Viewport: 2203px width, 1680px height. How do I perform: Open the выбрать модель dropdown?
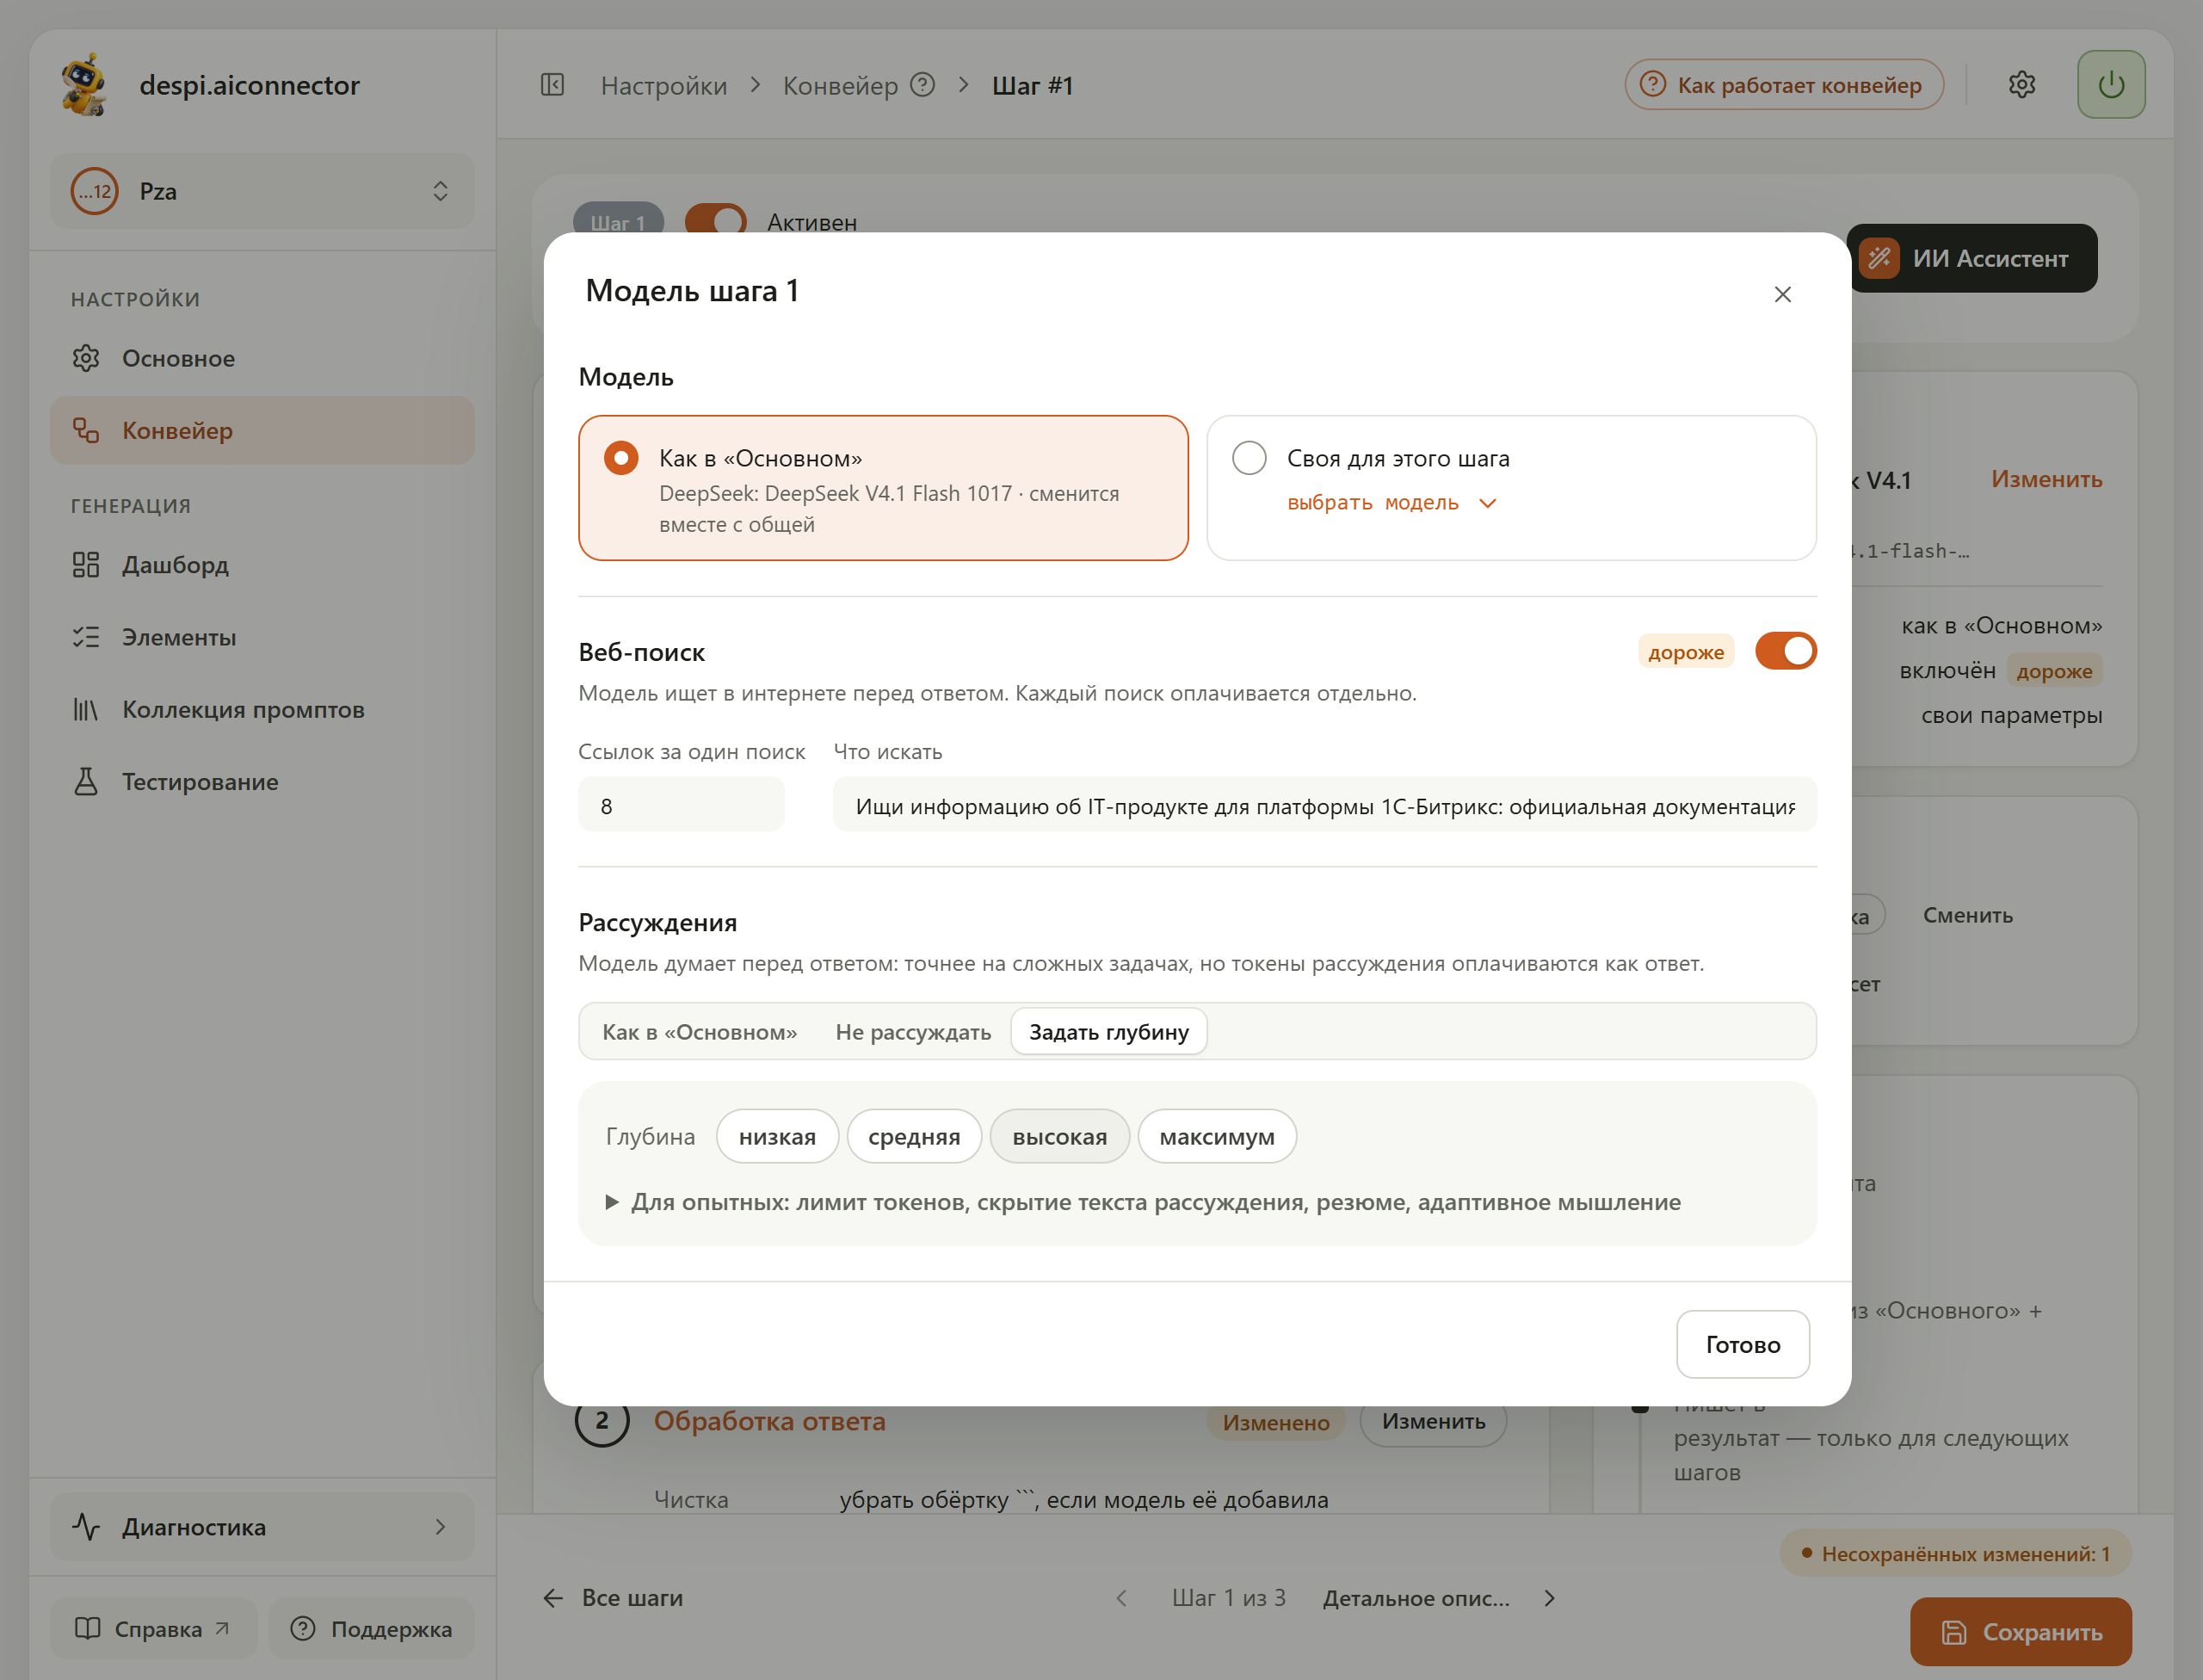coord(1391,502)
